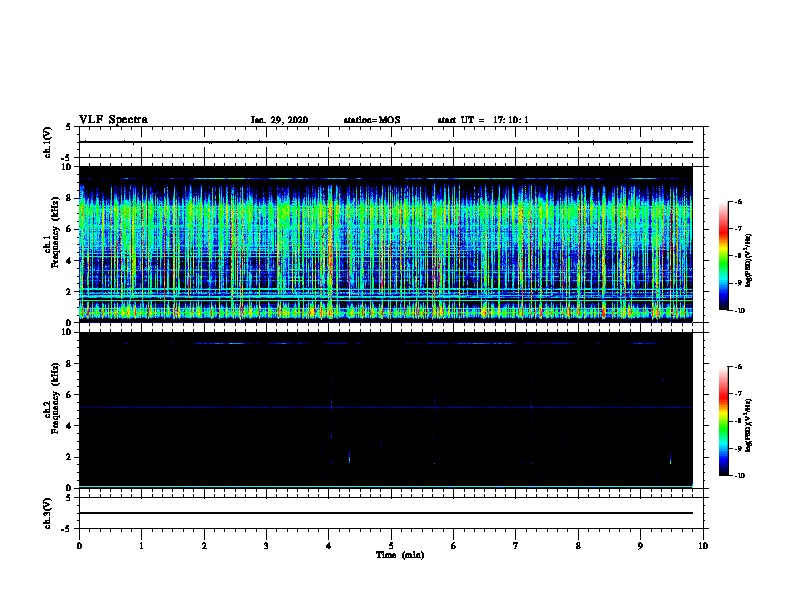Click time axis tick label '2'
Screen dimensions: 792x612
[x=204, y=545]
